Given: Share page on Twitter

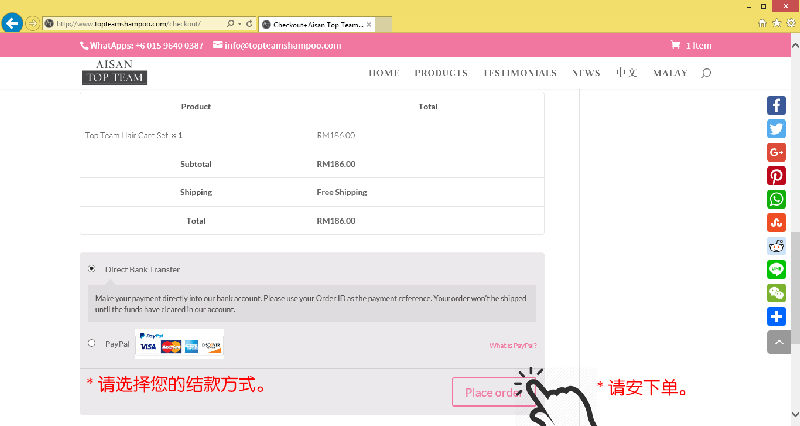Looking at the screenshot, I should click(x=776, y=129).
